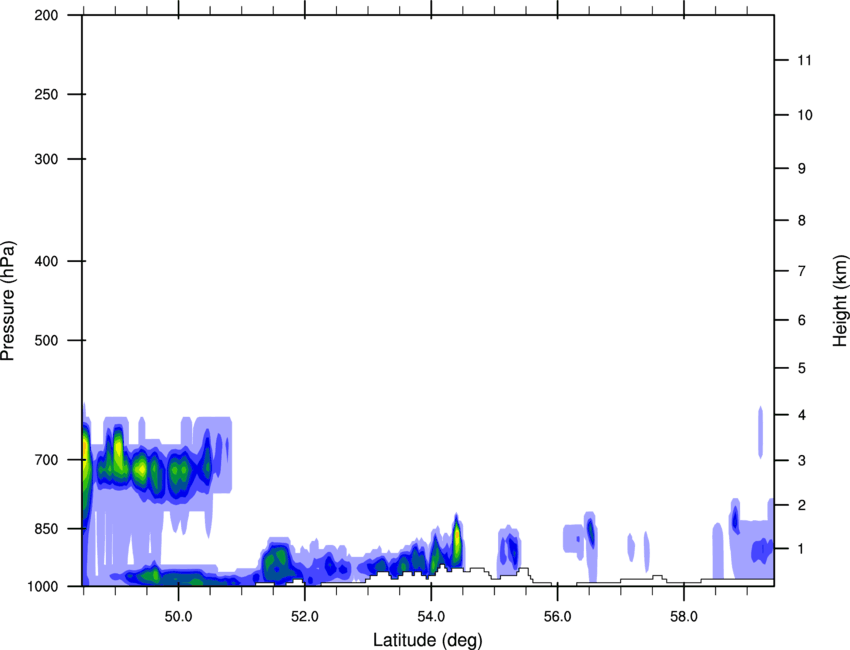Click the Pressure (hPa) axis title
850x650 pixels.
pos(8,300)
